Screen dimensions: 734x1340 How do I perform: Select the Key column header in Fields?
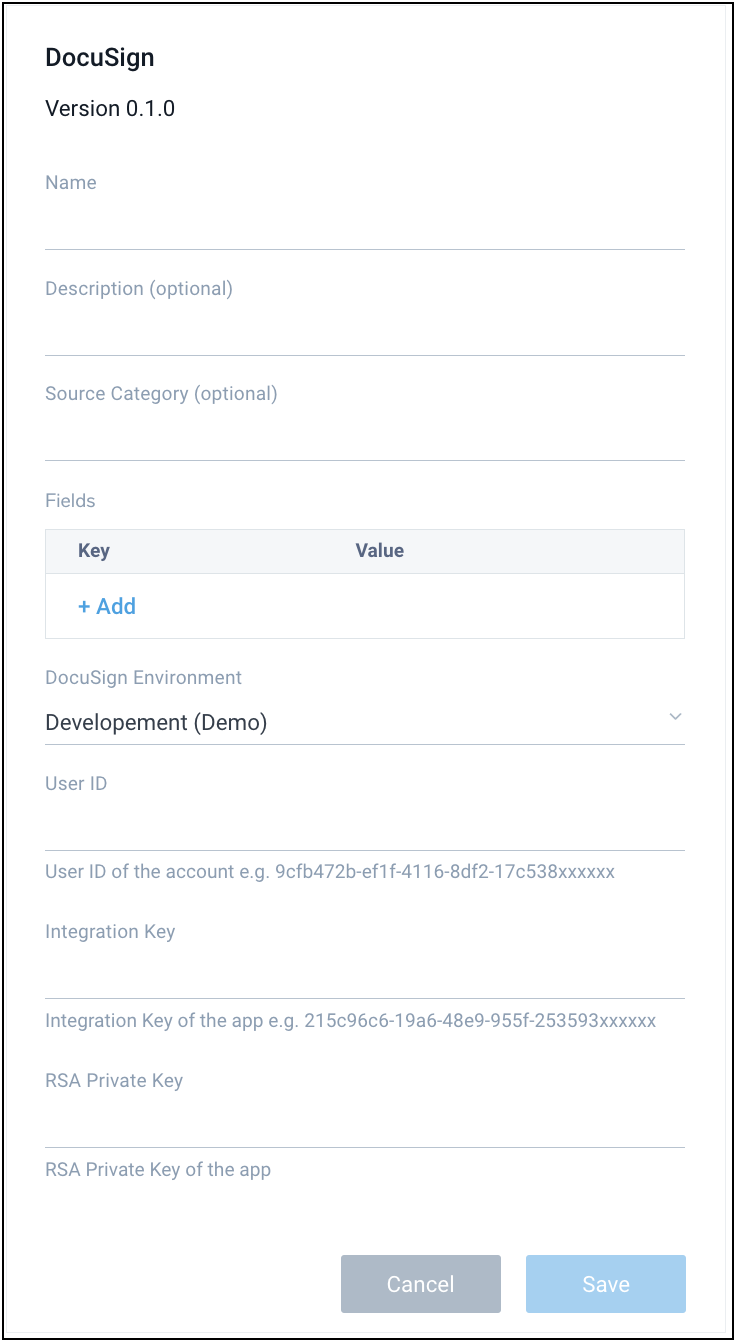pos(93,551)
